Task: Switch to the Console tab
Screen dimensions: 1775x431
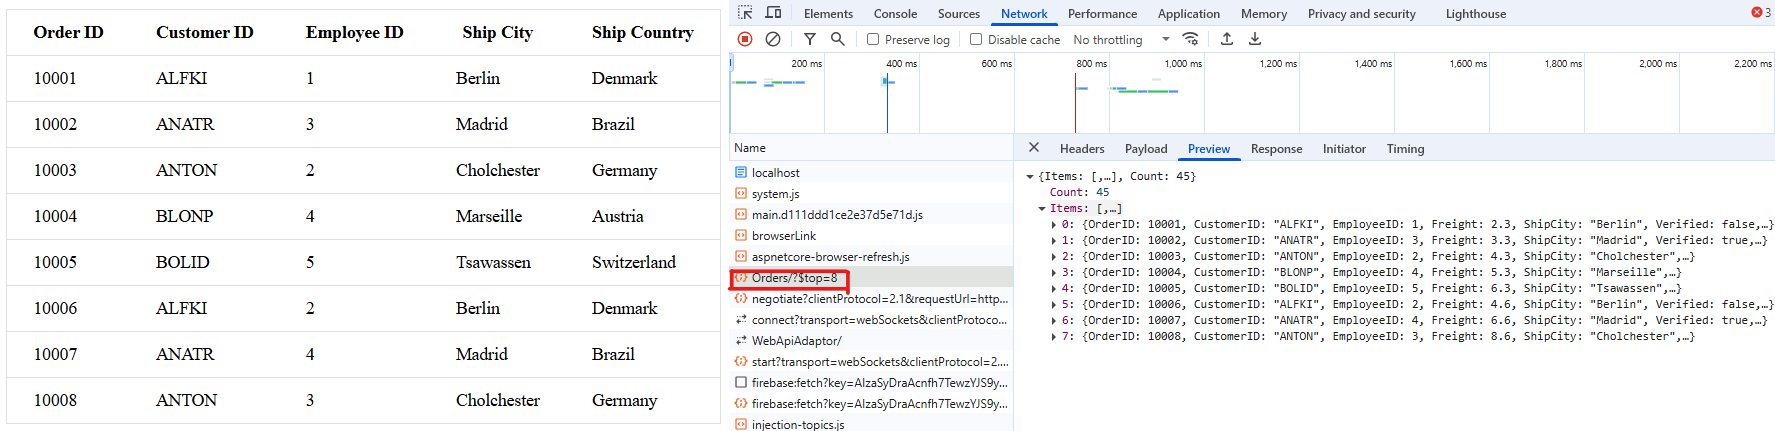Action: point(895,14)
